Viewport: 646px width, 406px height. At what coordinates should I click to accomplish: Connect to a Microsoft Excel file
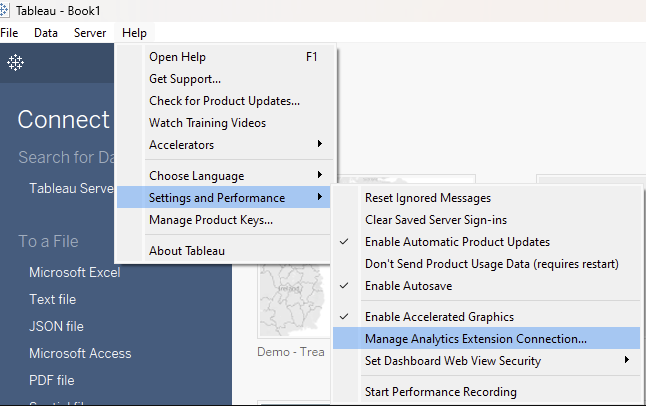(x=74, y=272)
